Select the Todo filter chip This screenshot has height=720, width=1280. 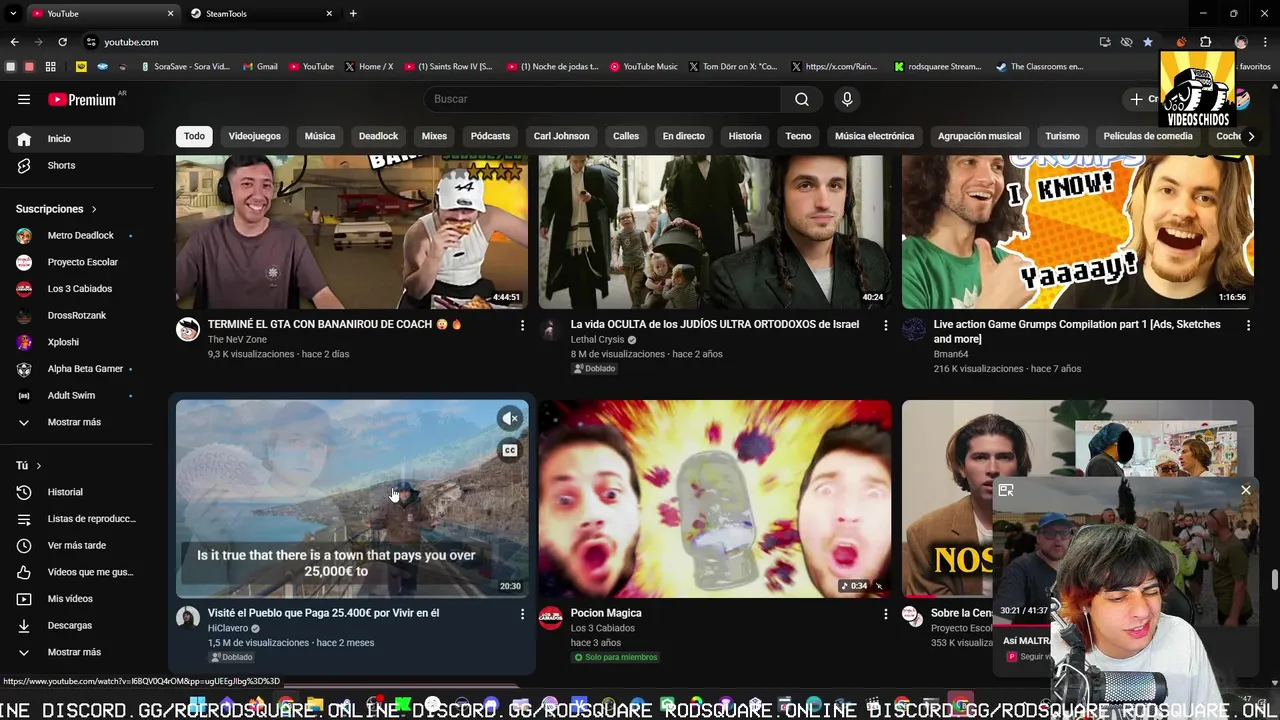click(x=194, y=136)
